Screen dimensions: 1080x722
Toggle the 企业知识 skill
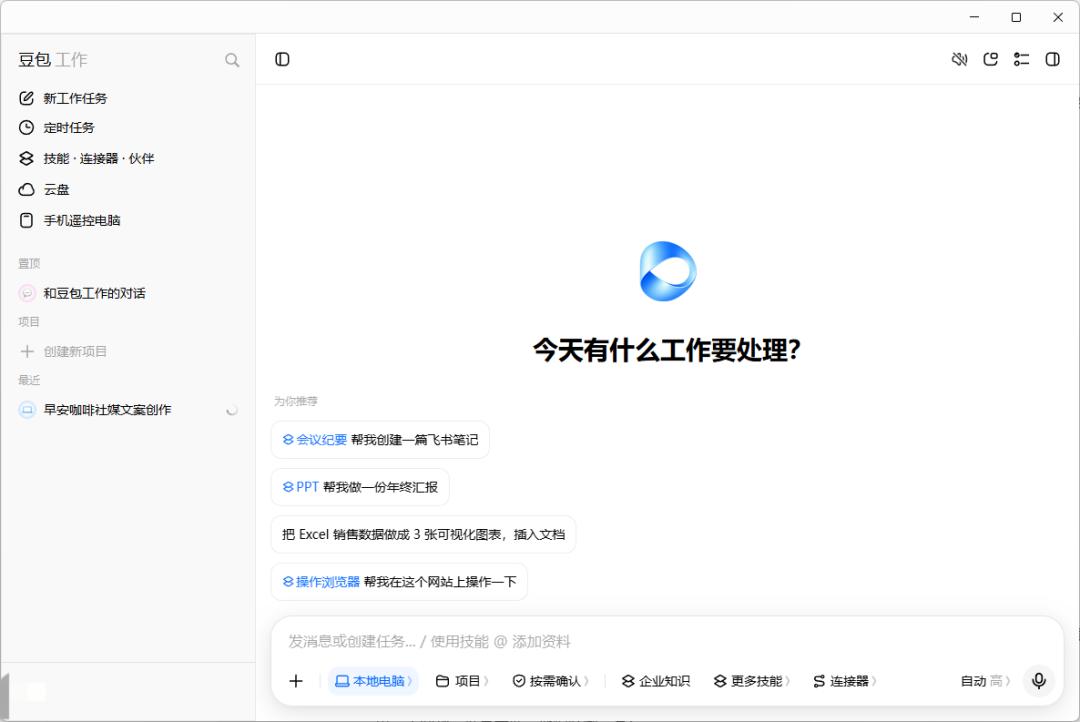click(x=656, y=681)
